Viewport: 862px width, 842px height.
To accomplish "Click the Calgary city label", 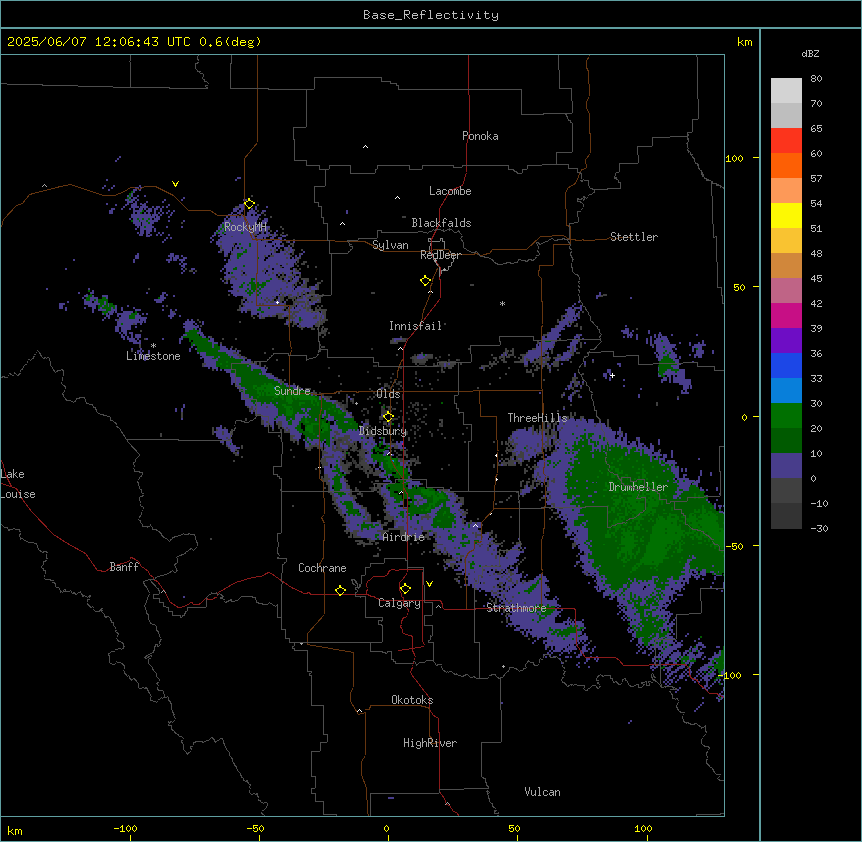I will click(400, 603).
